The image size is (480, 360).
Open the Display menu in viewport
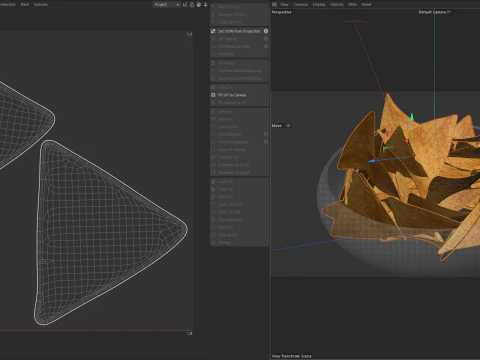point(319,4)
